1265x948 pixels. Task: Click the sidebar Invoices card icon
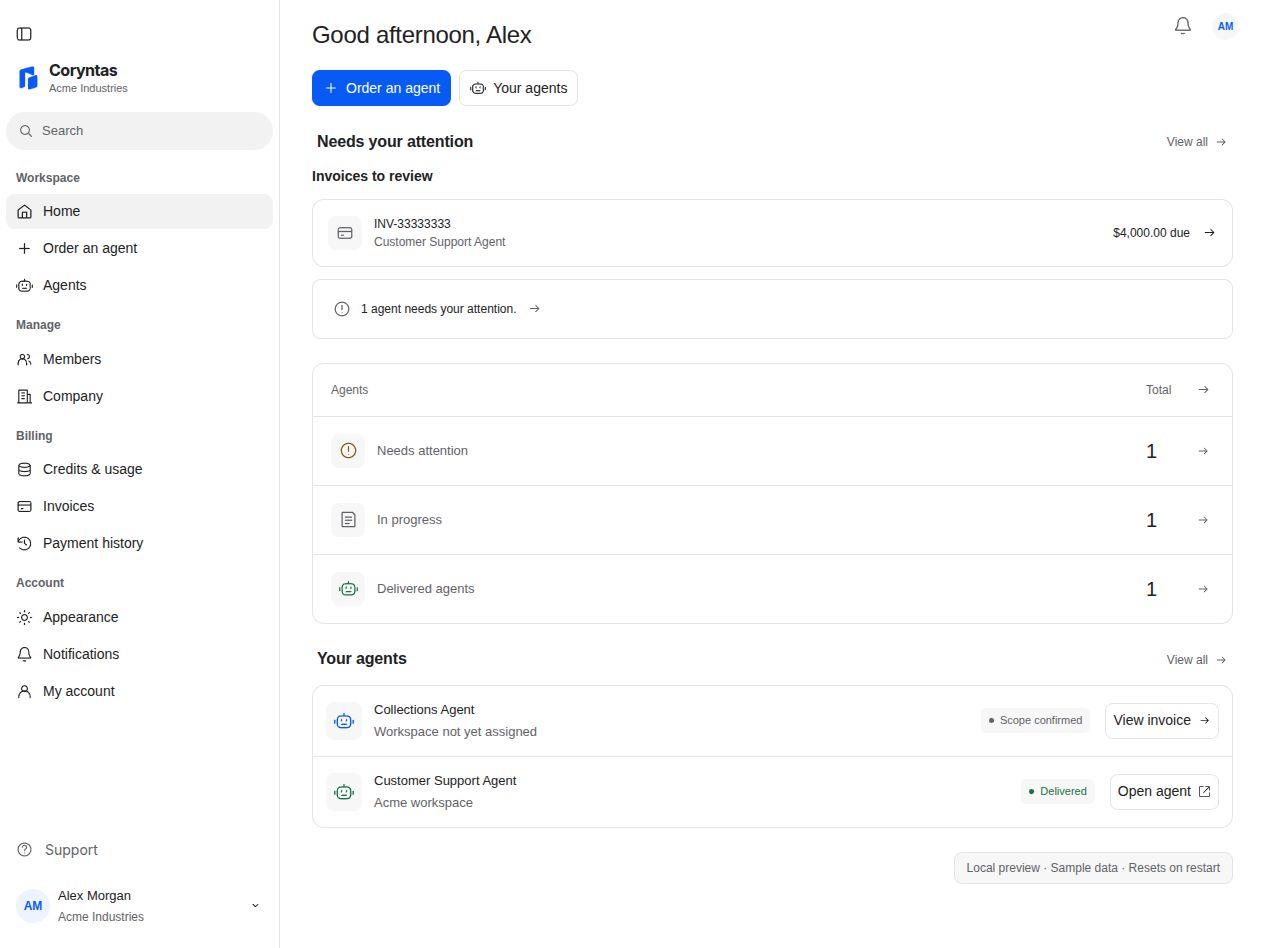click(25, 507)
